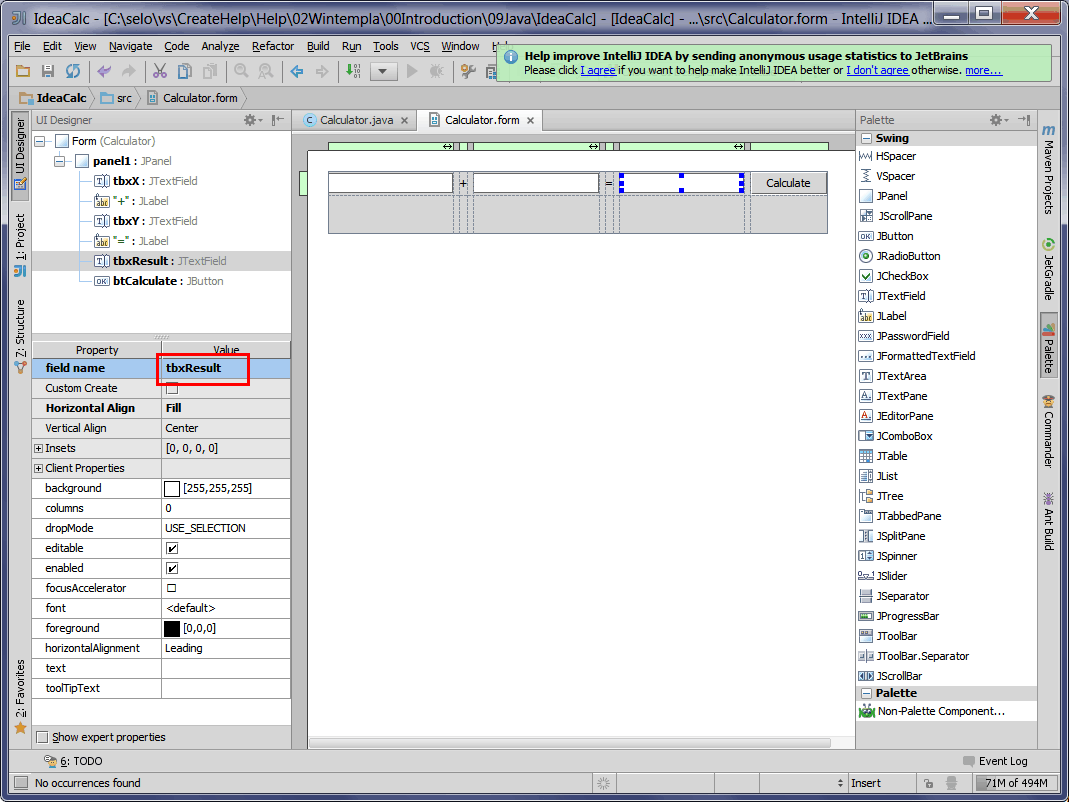Screen dimensions: 1069x802
Task: Click the Open folder toolbar icon
Action: (23, 71)
